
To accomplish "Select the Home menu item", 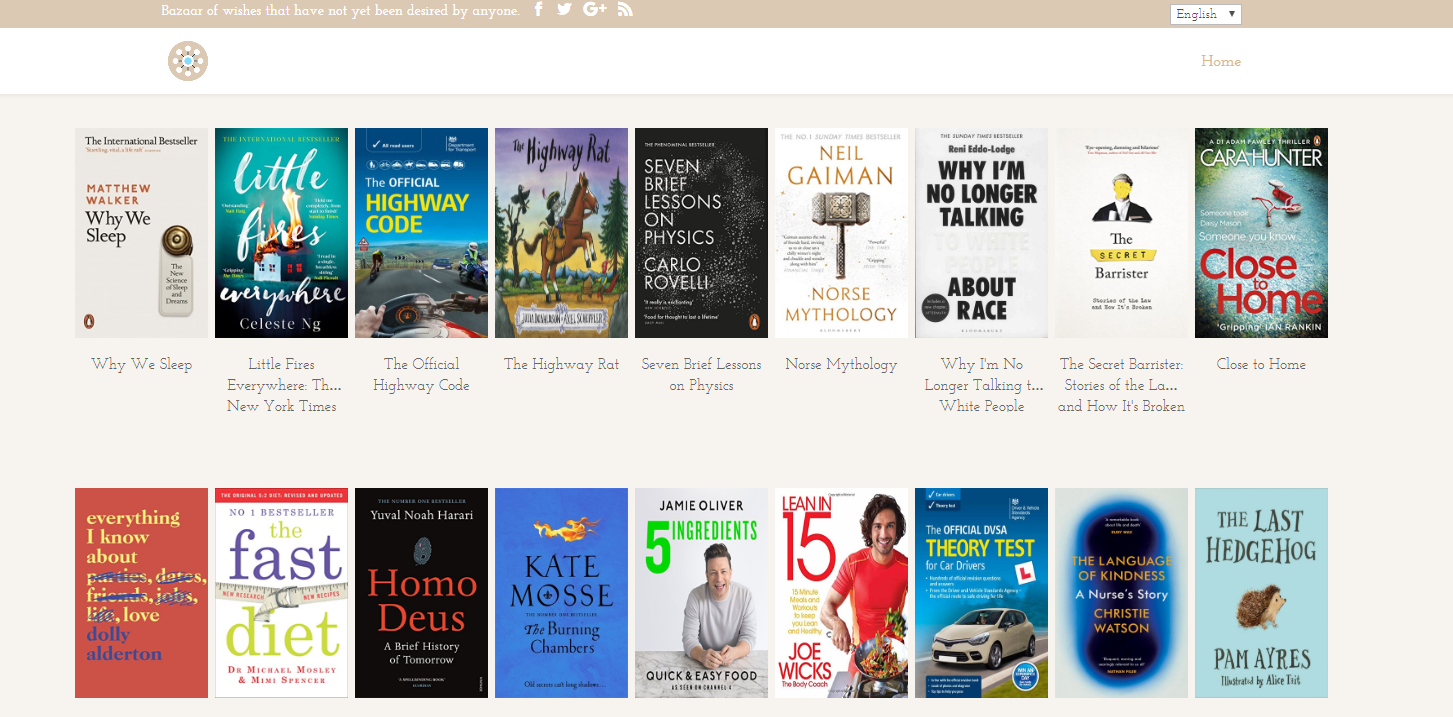I will pos(1220,61).
